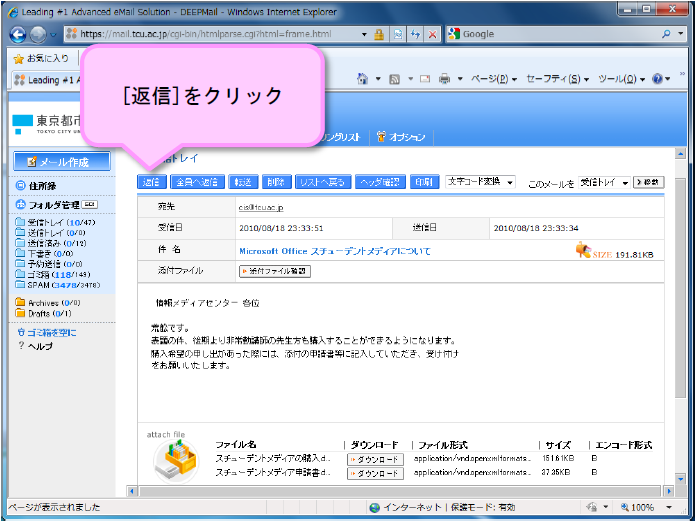The width and height of the screenshot is (696, 521).
Task: Download the スチューデントメディア申請書 attachment
Action: pos(375,474)
